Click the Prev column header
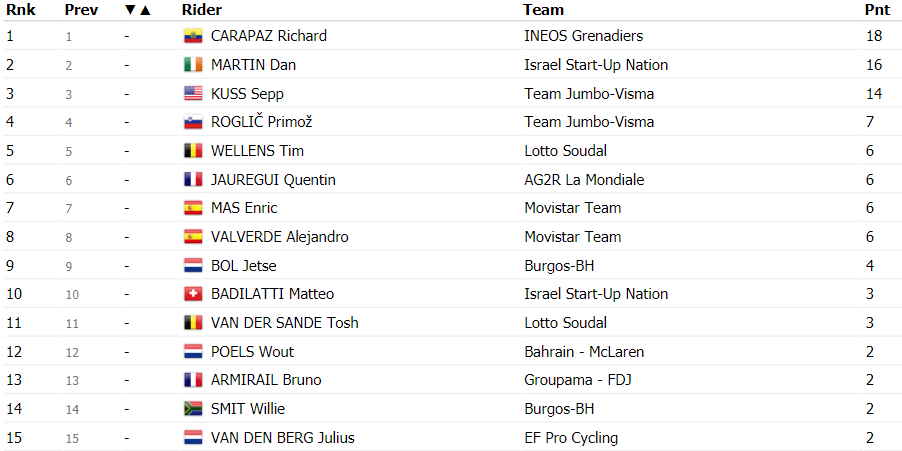This screenshot has width=902, height=451. [81, 10]
